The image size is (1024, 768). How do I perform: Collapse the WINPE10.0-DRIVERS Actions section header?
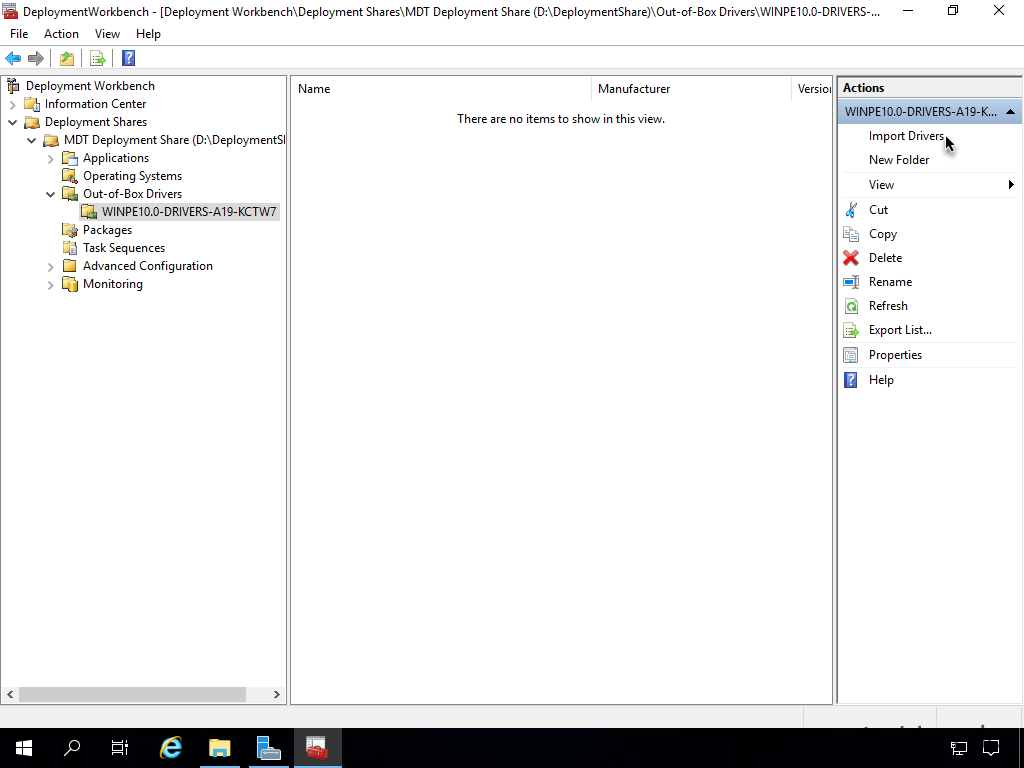point(1010,112)
